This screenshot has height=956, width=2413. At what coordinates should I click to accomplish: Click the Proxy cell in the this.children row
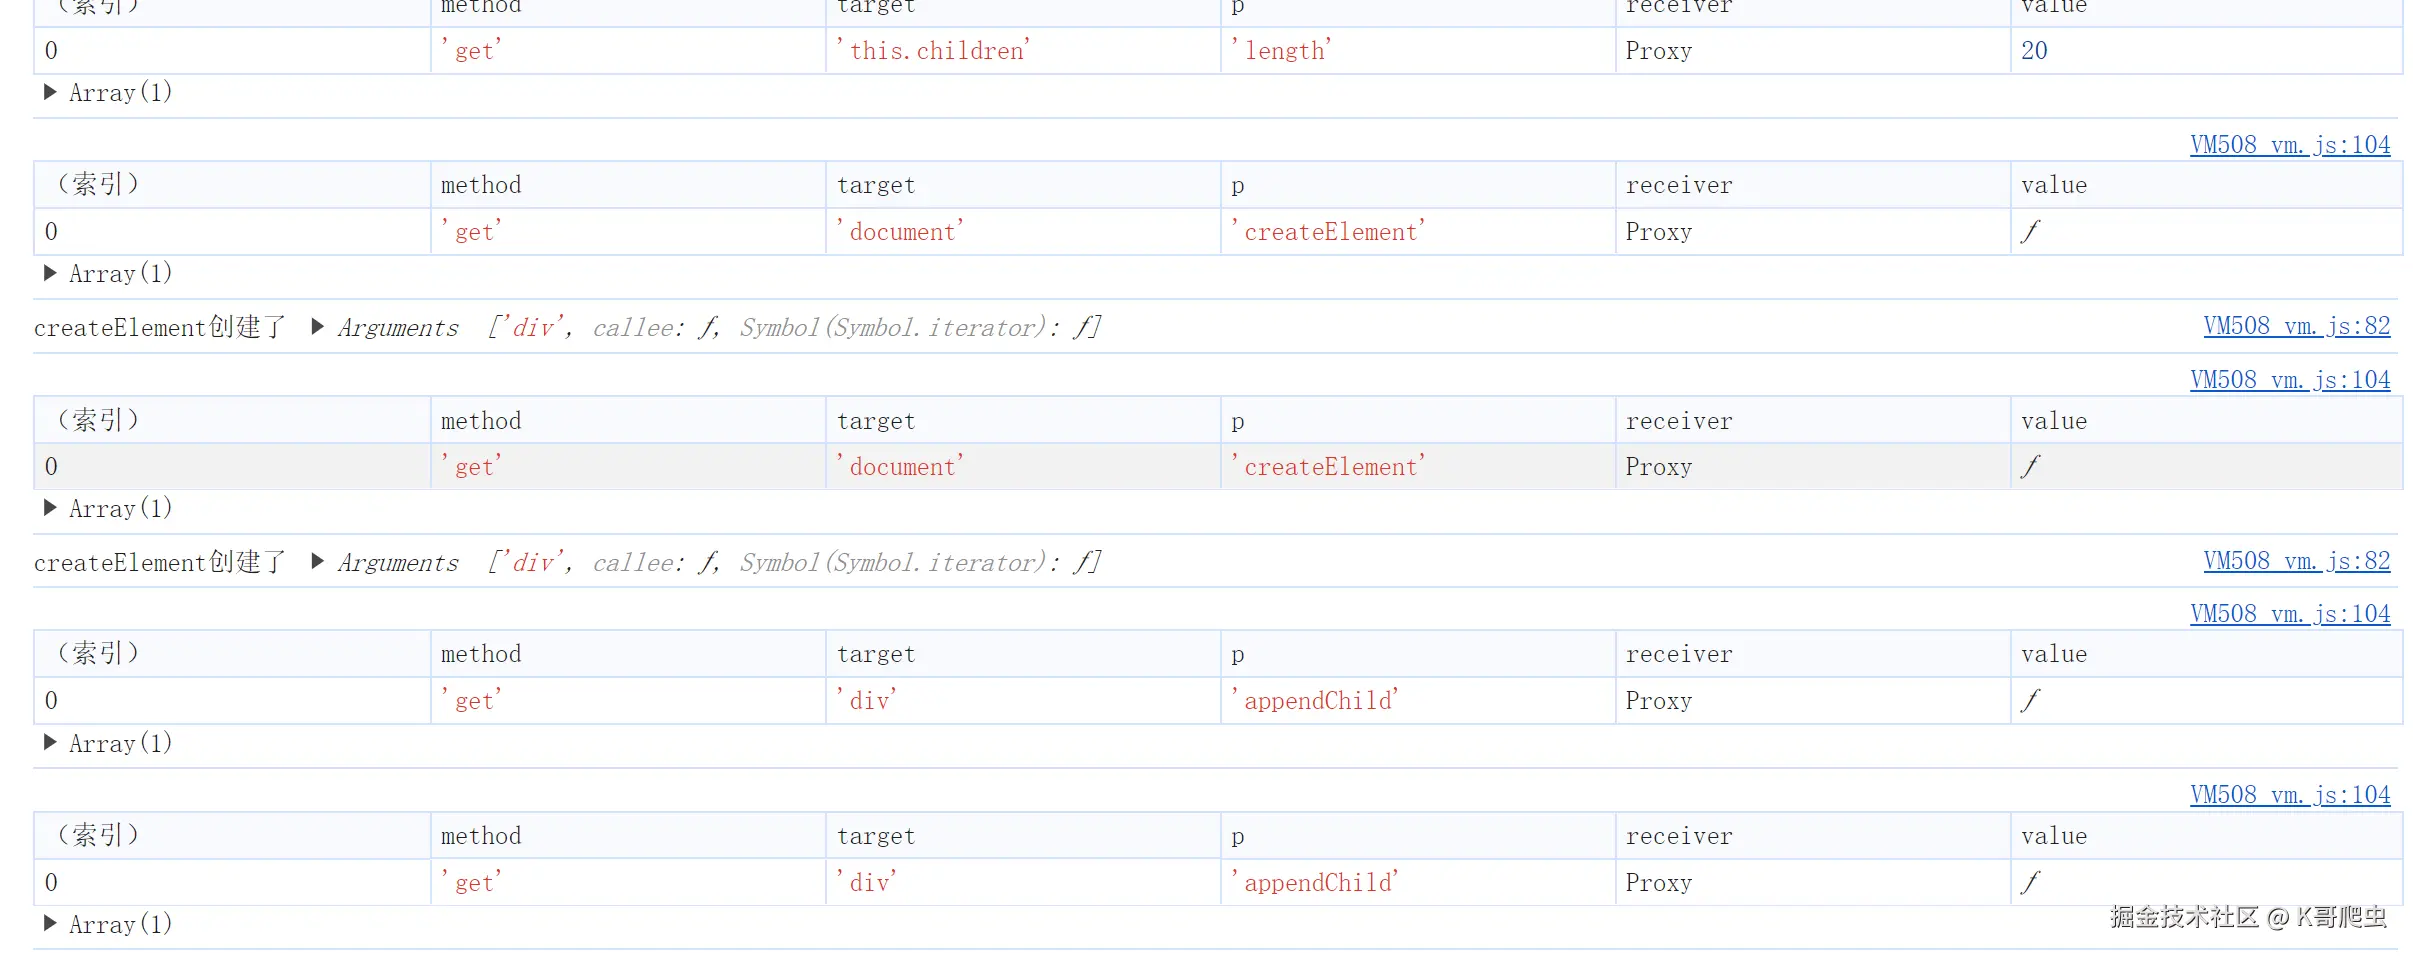pyautogui.click(x=1658, y=51)
